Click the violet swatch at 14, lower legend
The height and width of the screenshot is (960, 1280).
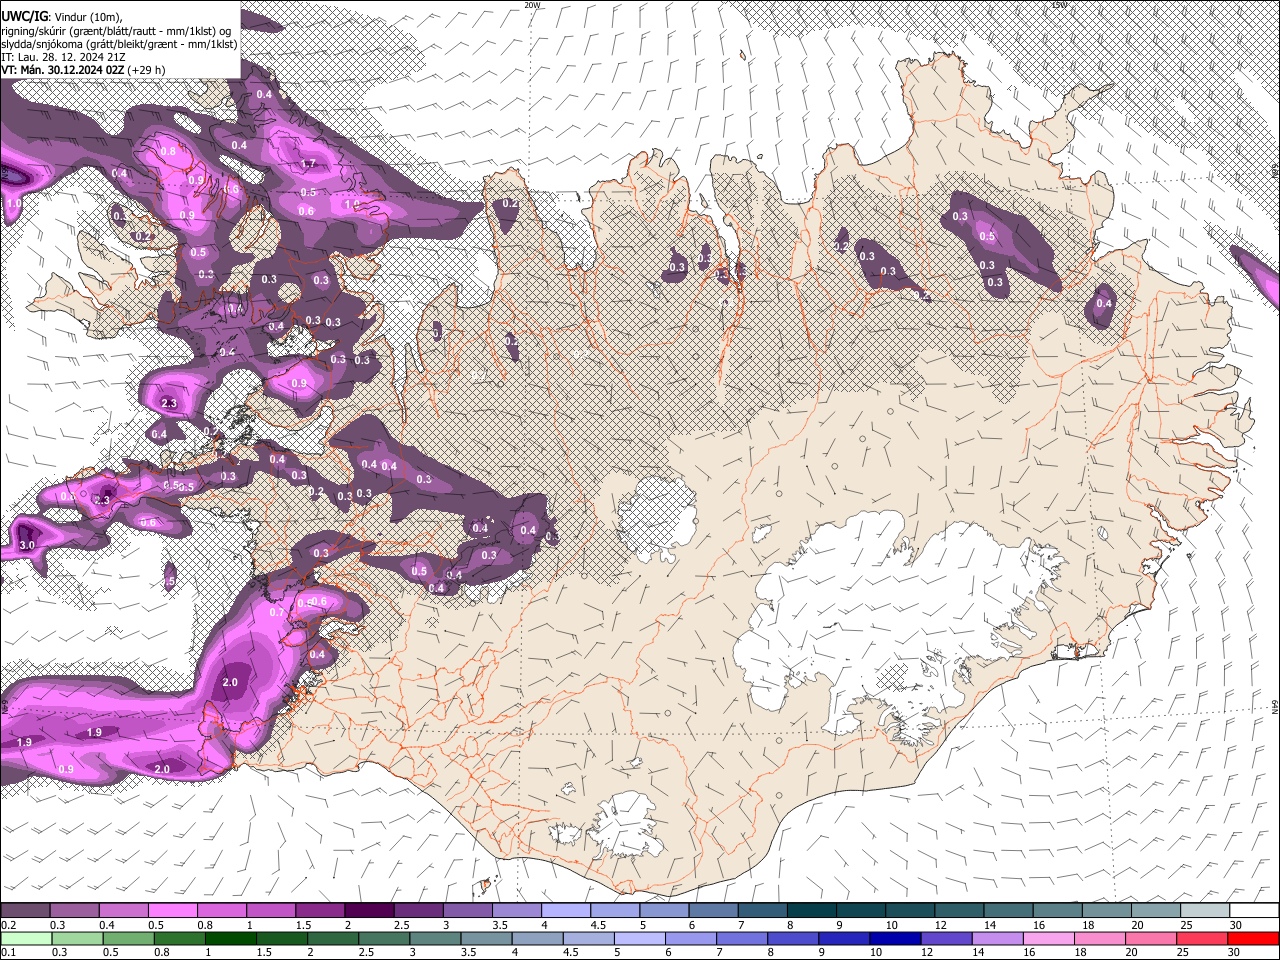tap(996, 938)
